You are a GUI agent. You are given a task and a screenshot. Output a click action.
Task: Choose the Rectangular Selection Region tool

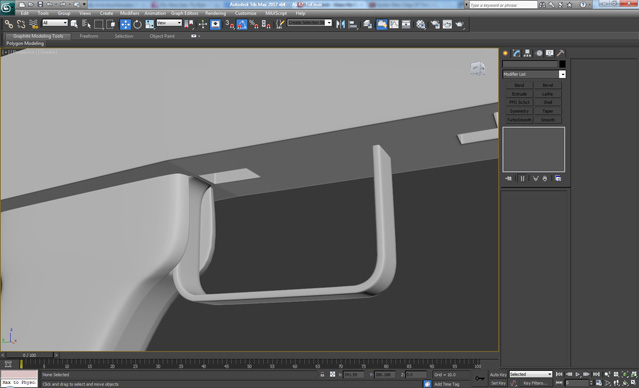point(99,24)
